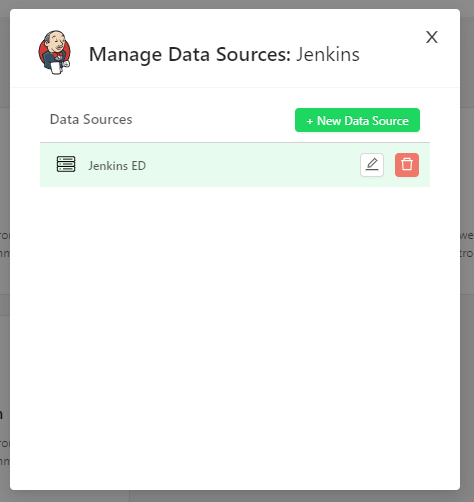The height and width of the screenshot is (502, 474).
Task: Click the word Jenkins in the title
Action: coord(328,54)
